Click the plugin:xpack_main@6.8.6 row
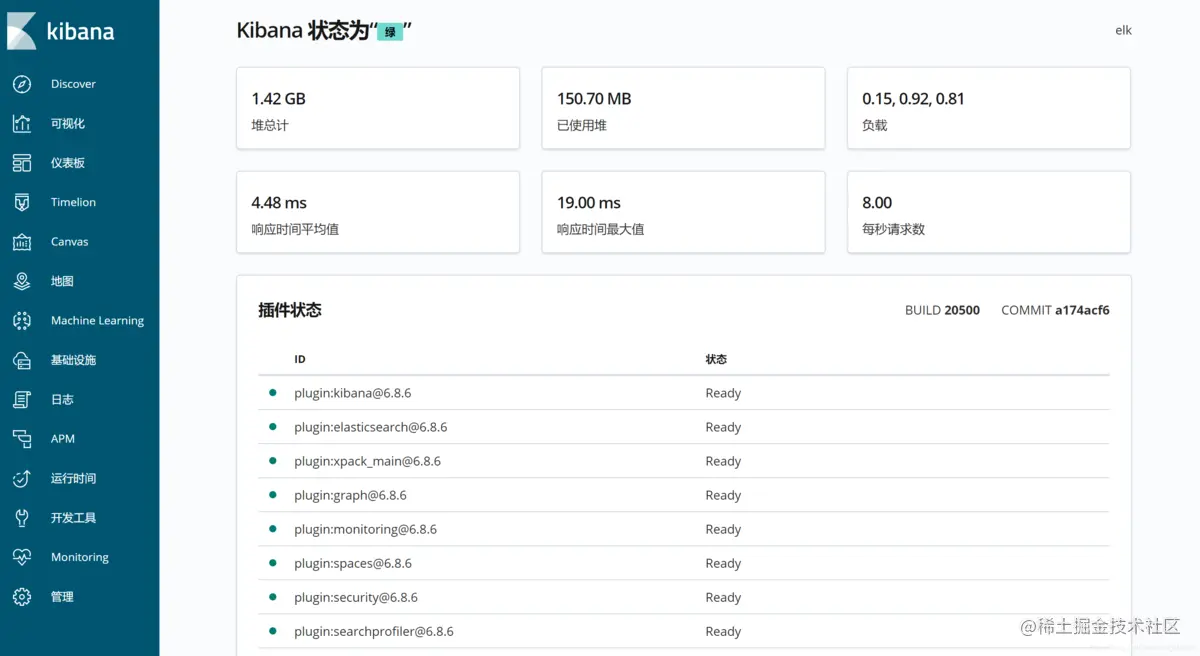The image size is (1200, 656). pyautogui.click(x=683, y=461)
